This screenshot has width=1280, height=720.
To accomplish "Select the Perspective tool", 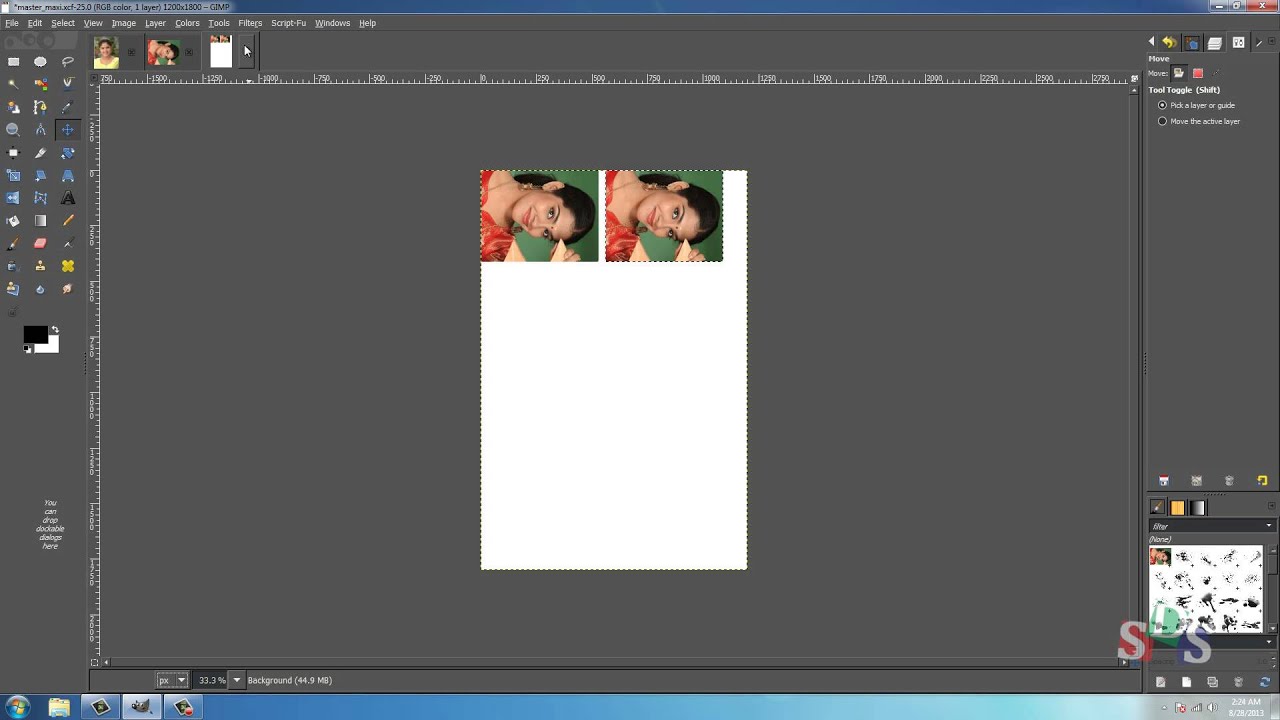I will [68, 175].
